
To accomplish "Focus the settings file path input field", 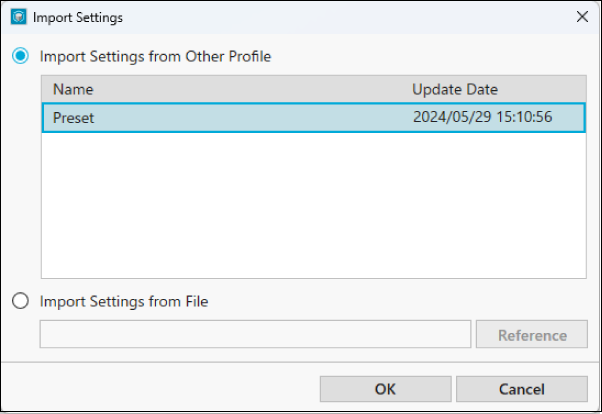I will [x=255, y=334].
